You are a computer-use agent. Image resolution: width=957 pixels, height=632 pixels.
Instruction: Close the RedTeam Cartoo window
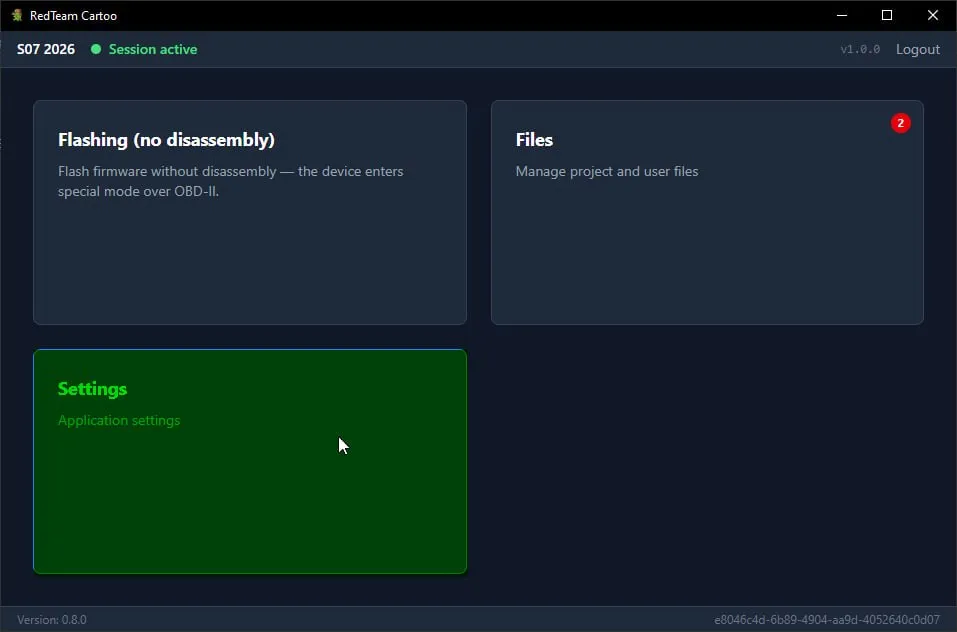coord(933,15)
